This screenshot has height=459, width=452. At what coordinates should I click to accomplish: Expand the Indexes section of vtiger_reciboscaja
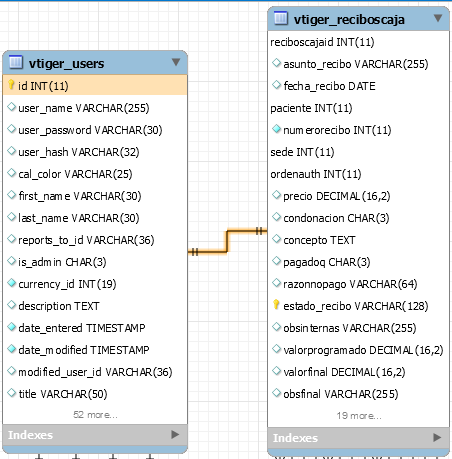(437, 437)
